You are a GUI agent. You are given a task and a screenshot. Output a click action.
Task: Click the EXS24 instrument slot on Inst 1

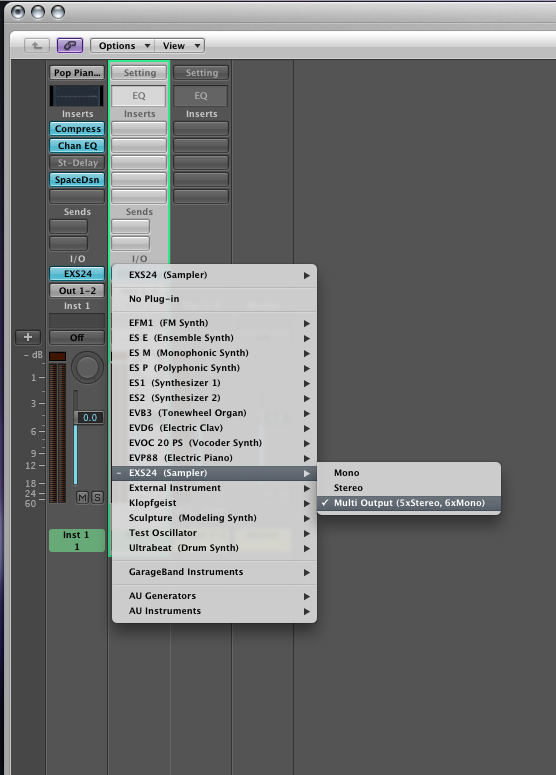tap(77, 273)
